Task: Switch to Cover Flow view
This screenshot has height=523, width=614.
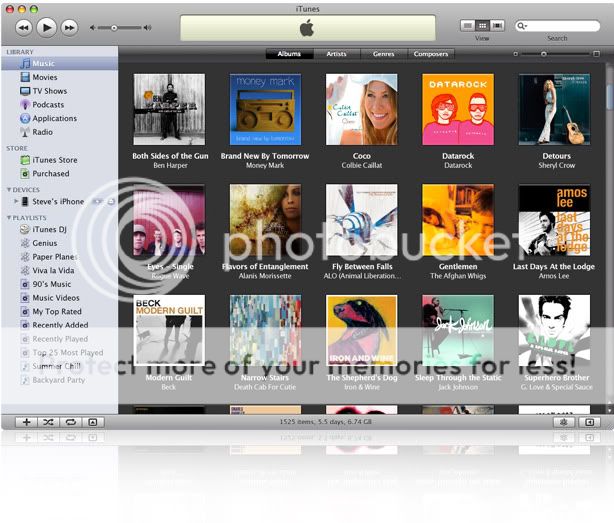Action: tap(497, 25)
